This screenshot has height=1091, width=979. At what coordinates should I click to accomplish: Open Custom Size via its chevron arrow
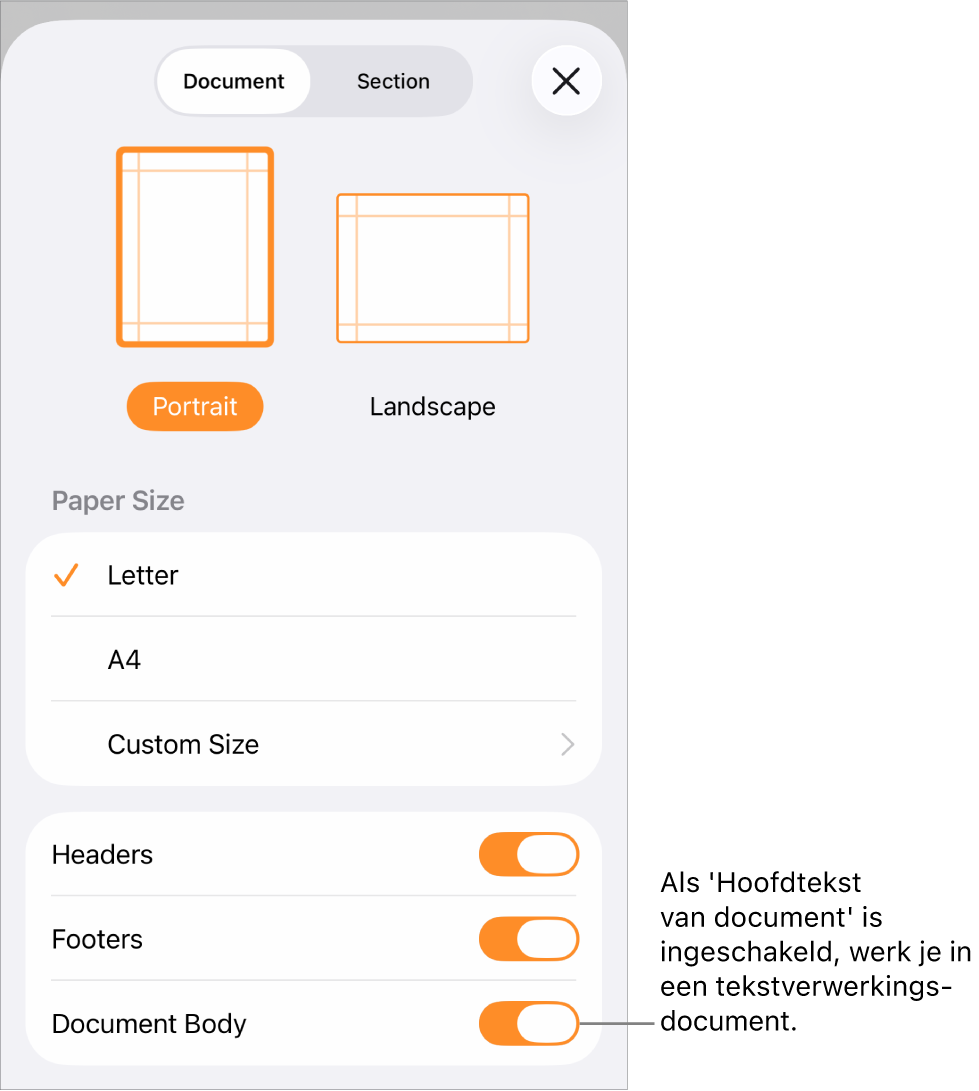(568, 744)
